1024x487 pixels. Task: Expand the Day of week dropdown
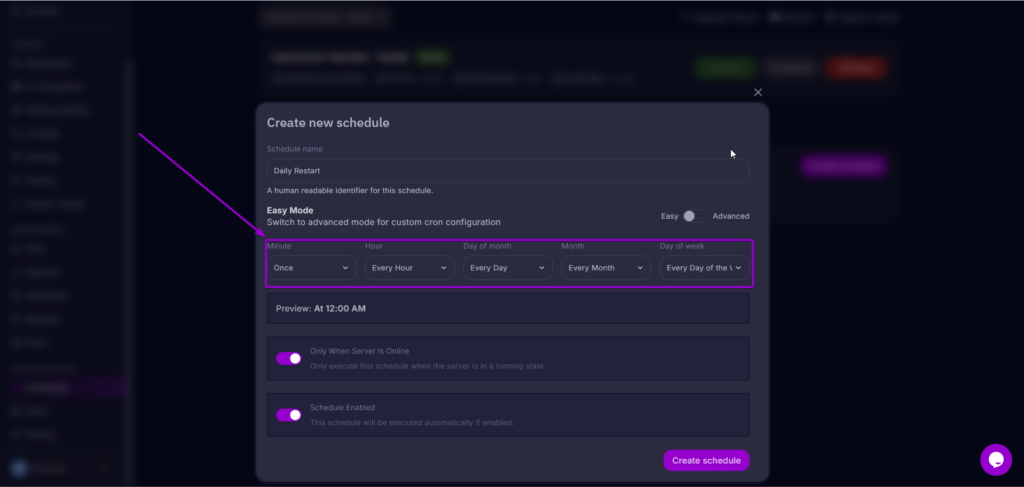pos(705,268)
